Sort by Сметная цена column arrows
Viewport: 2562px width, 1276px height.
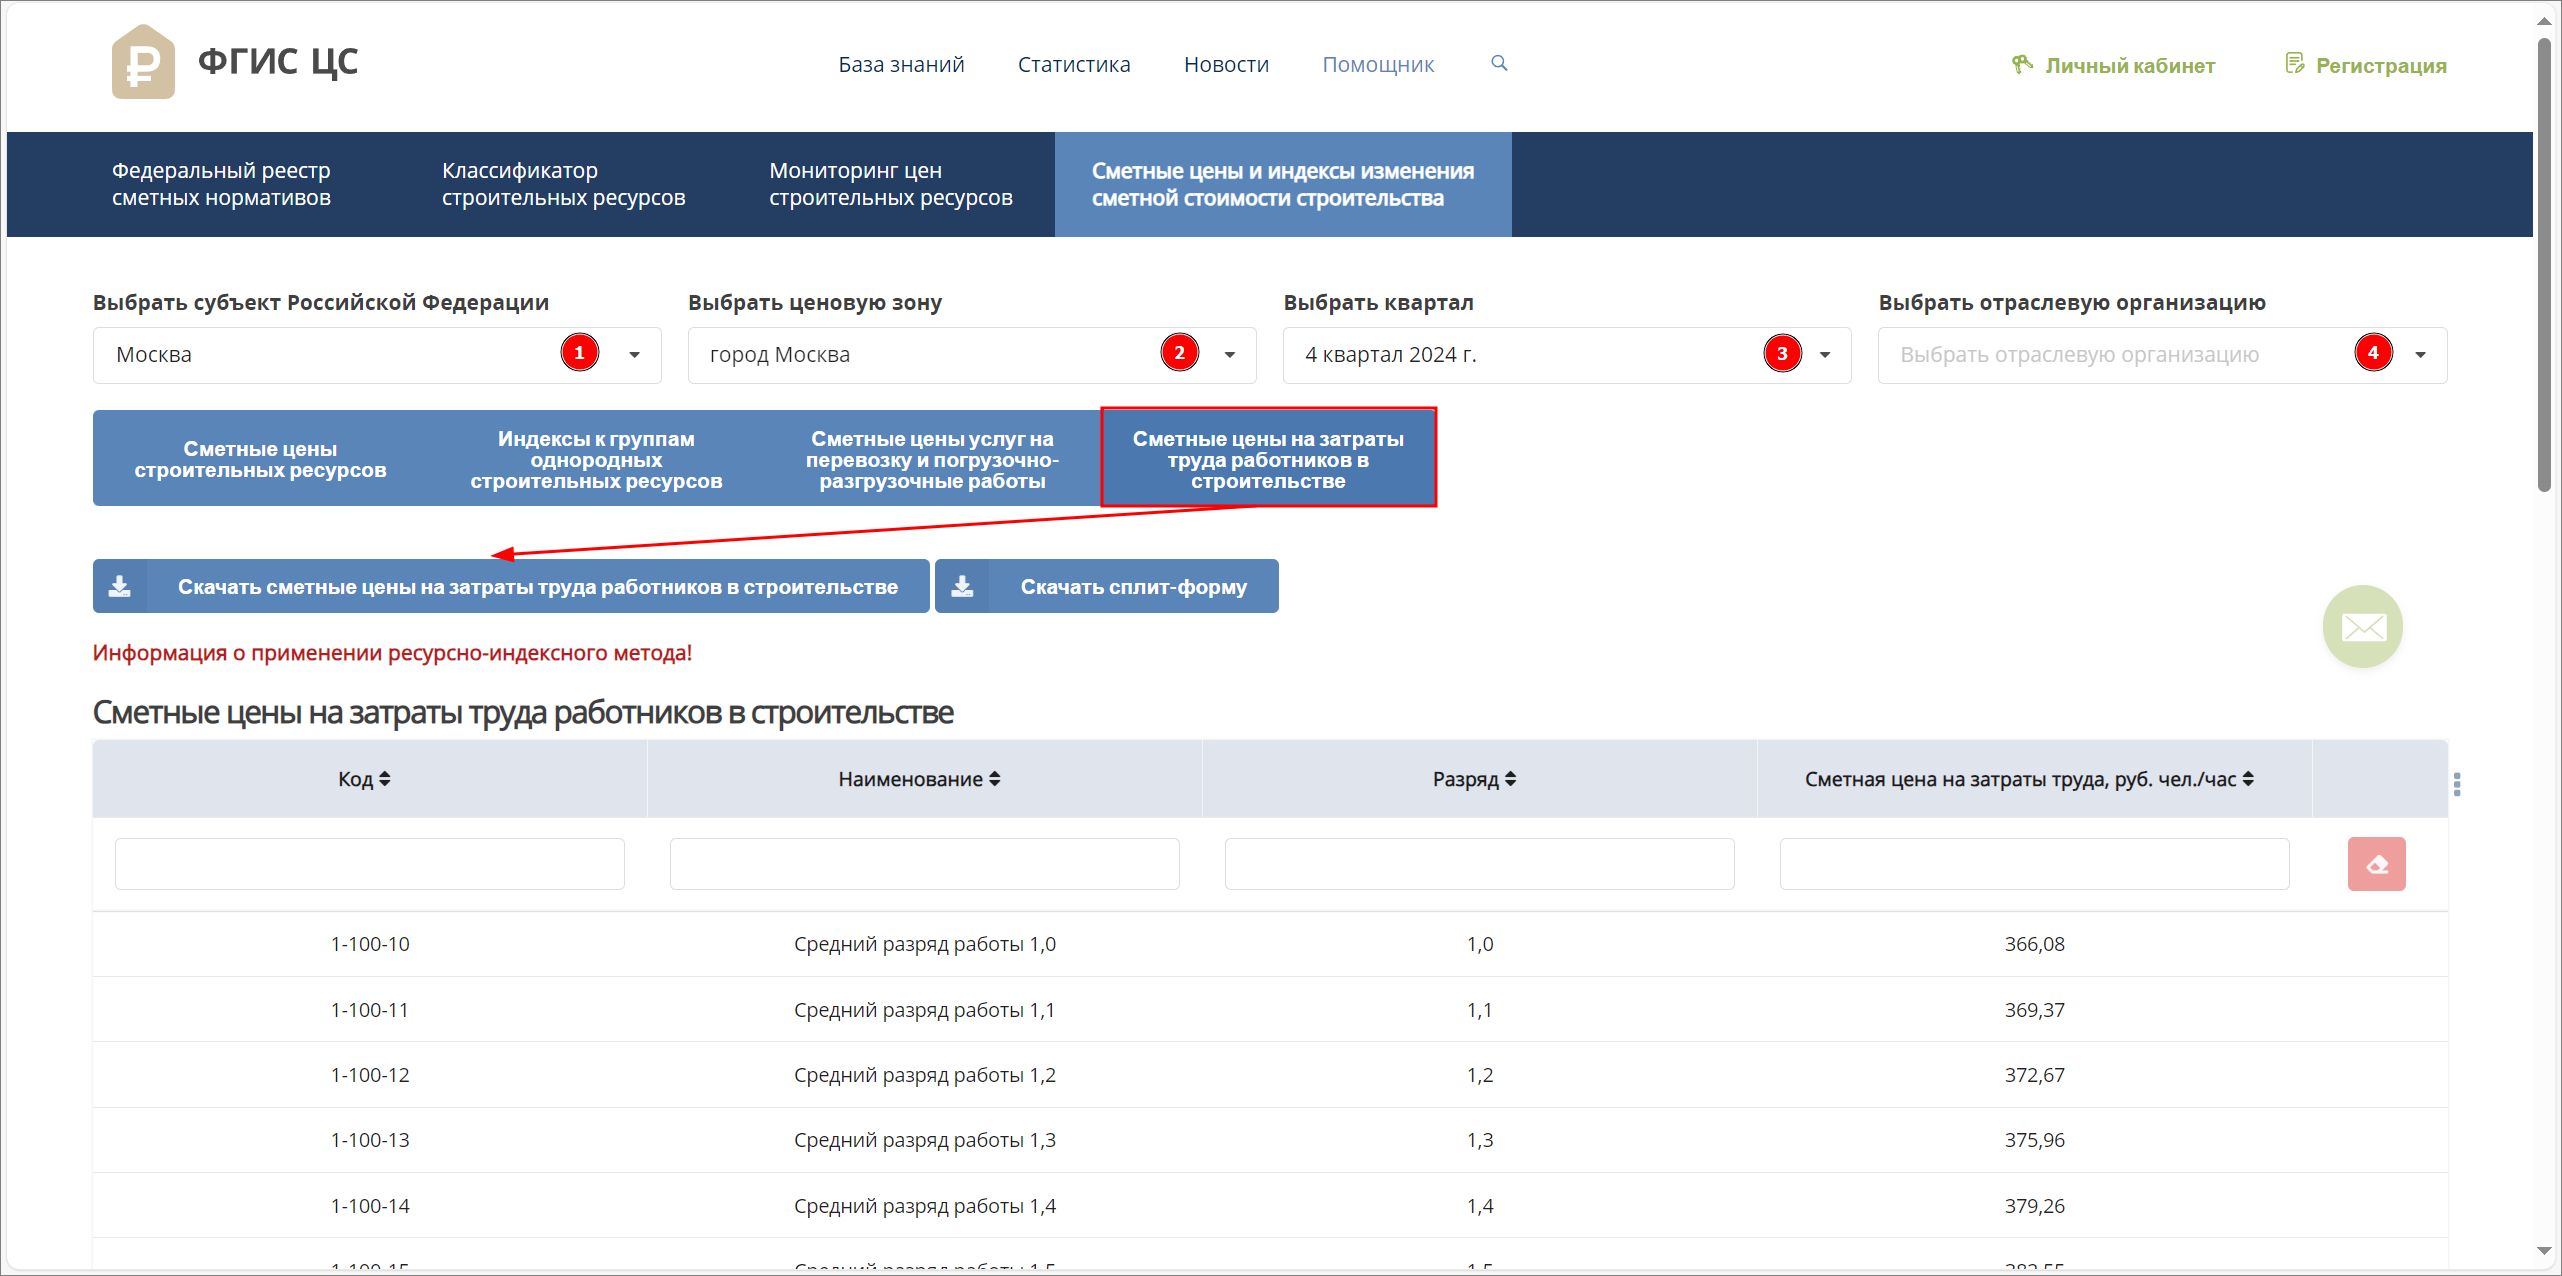pos(2248,779)
